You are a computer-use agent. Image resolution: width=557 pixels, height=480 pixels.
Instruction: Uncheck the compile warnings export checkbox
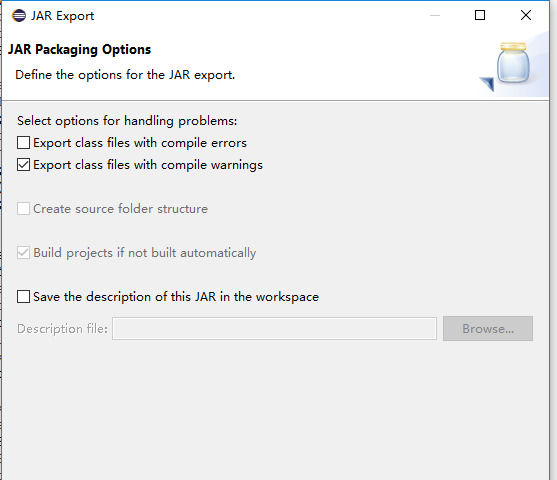pyautogui.click(x=23, y=165)
